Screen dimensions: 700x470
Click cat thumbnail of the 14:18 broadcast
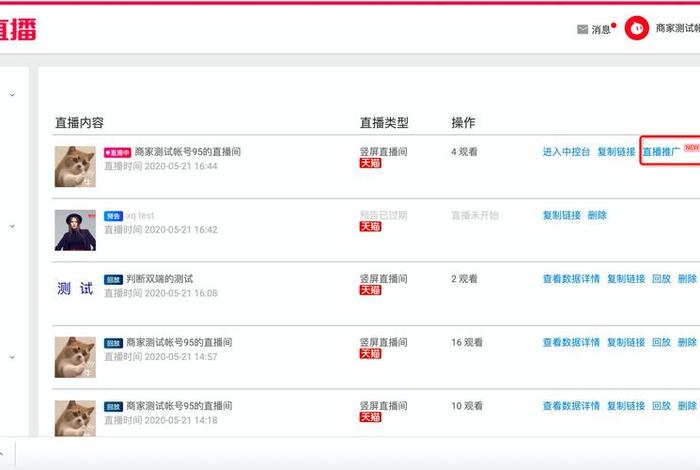[75, 418]
